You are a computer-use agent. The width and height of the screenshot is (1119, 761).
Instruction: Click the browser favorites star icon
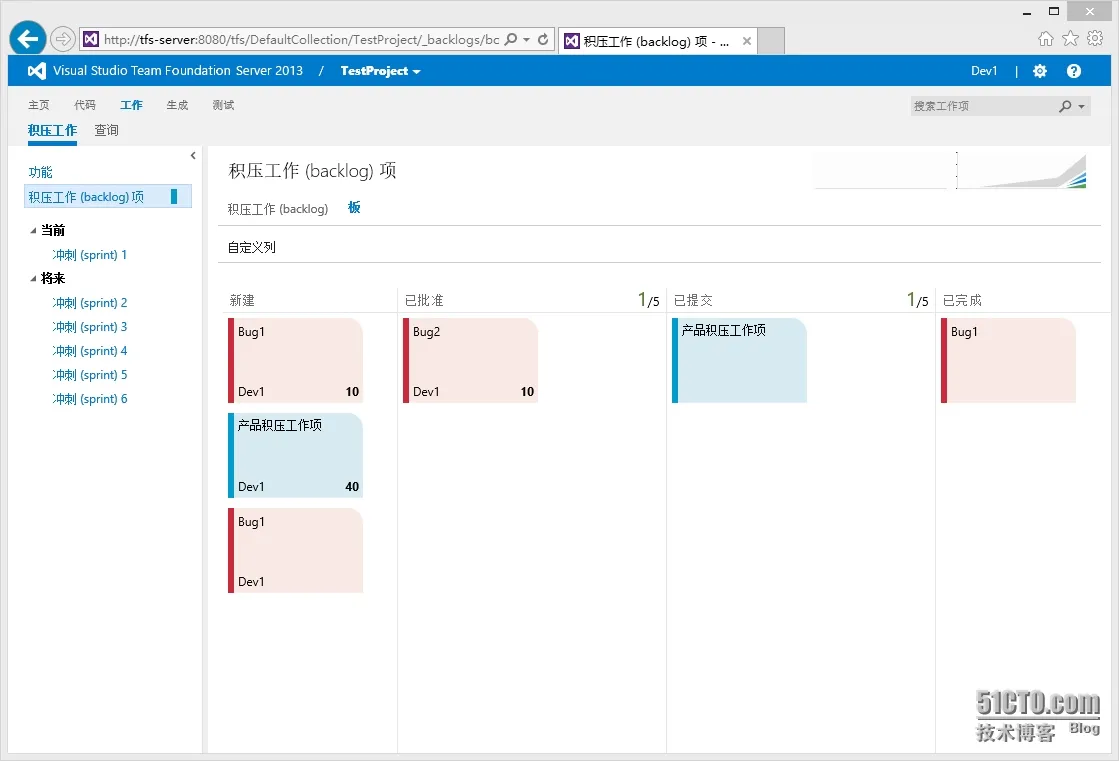(1070, 39)
